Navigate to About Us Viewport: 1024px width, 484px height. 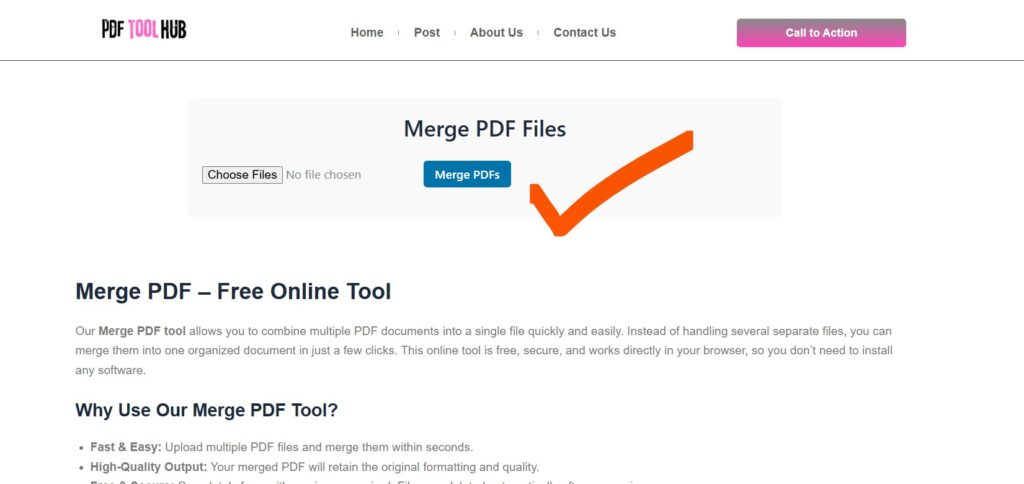[496, 32]
